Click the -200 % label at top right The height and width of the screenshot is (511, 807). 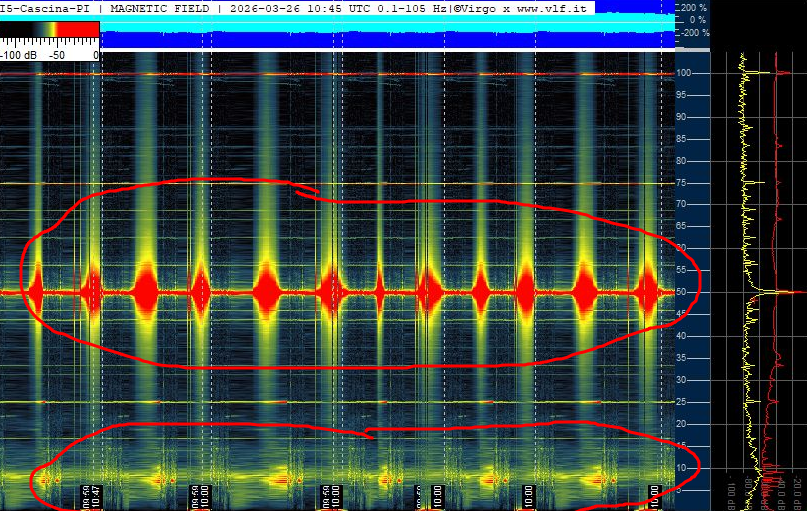click(692, 33)
